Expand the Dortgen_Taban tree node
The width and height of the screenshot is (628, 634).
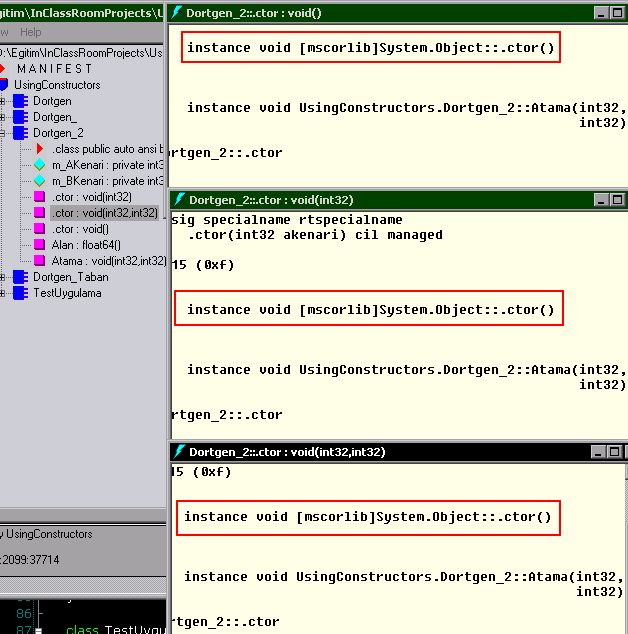click(4, 277)
